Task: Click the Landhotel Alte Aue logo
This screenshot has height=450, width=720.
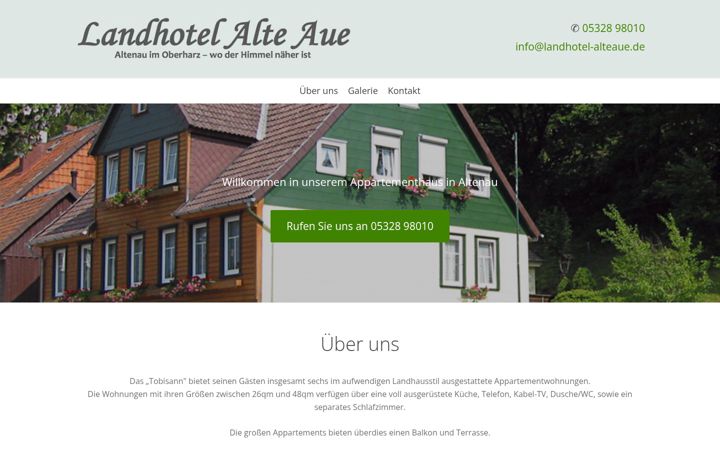Action: click(x=214, y=39)
